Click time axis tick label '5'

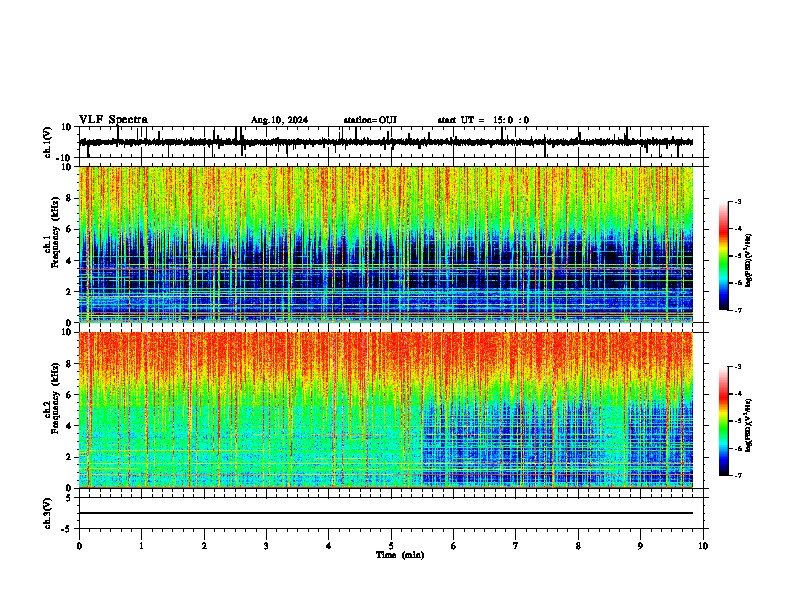point(391,546)
